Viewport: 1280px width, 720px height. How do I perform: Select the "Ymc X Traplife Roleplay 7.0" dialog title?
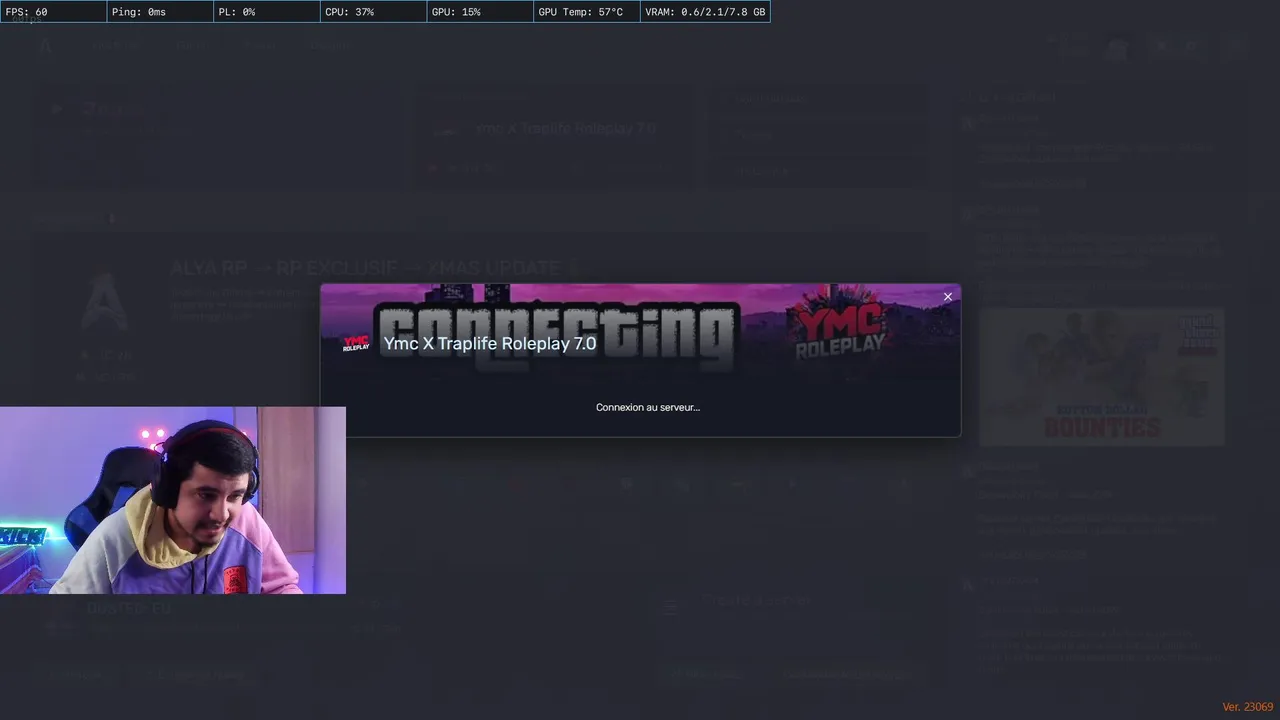point(490,343)
